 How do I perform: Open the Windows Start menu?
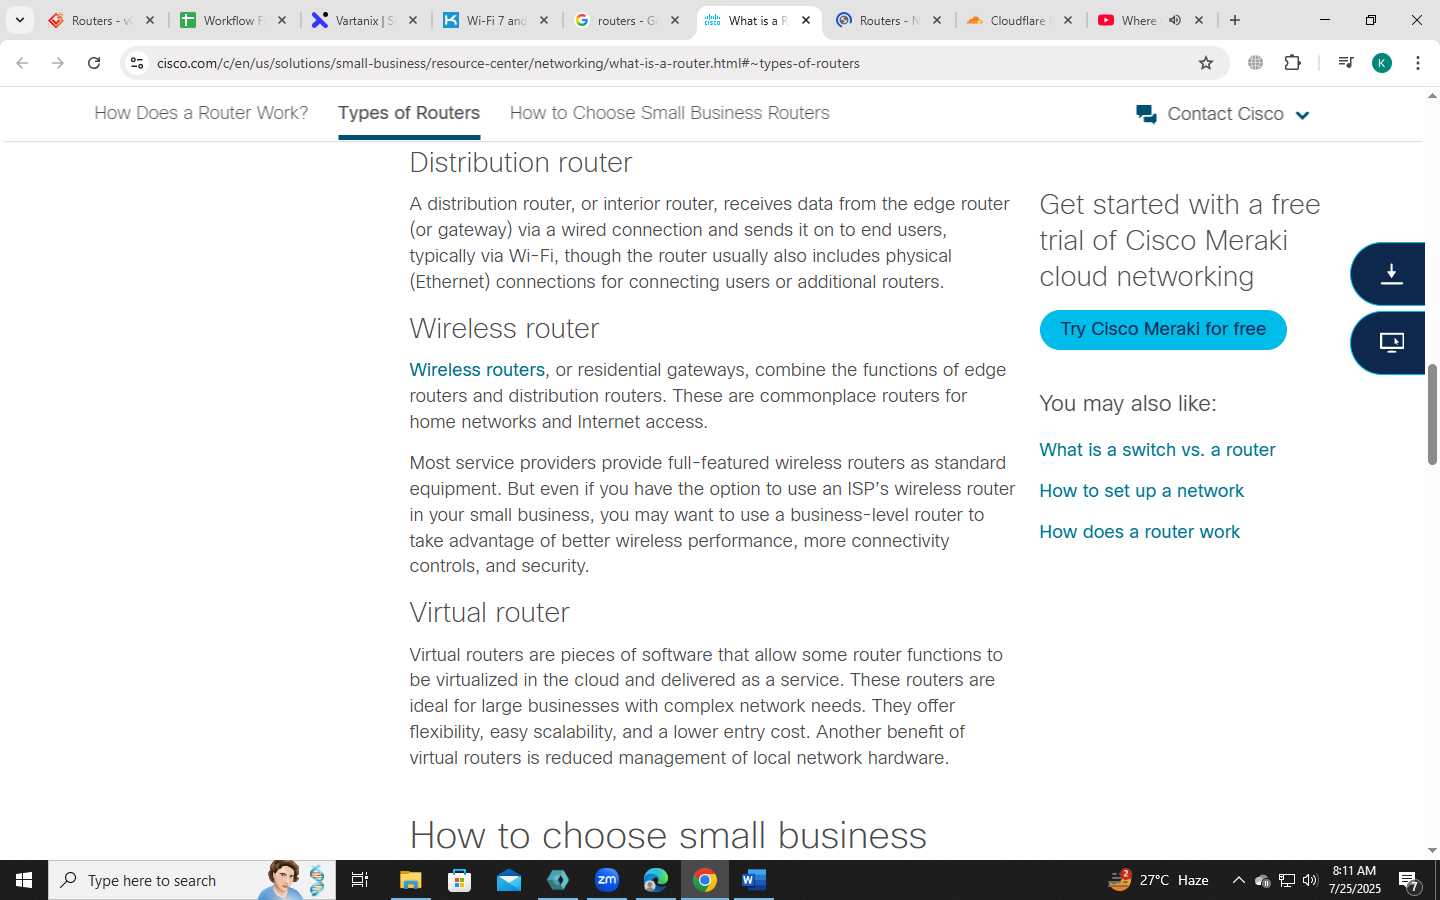[24, 880]
